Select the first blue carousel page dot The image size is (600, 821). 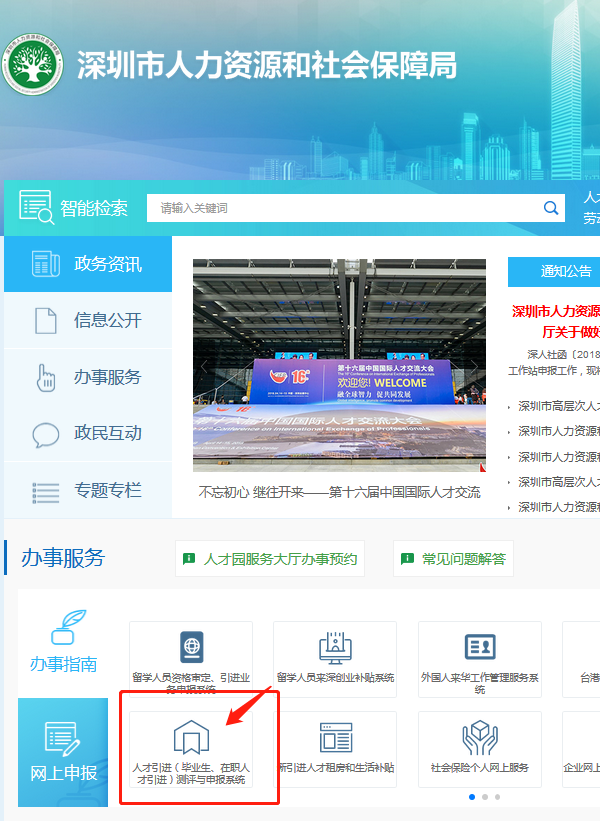pos(472,797)
